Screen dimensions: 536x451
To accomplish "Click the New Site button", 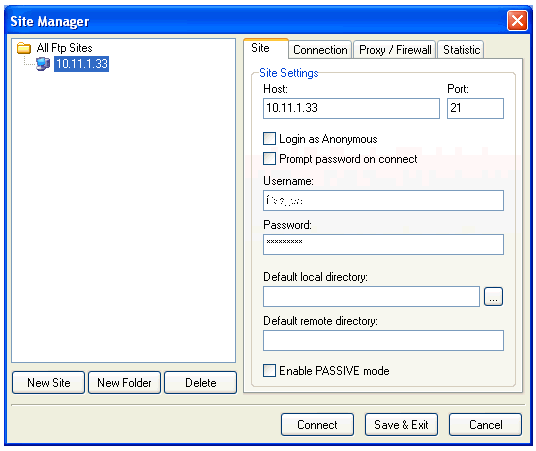I will coord(49,383).
